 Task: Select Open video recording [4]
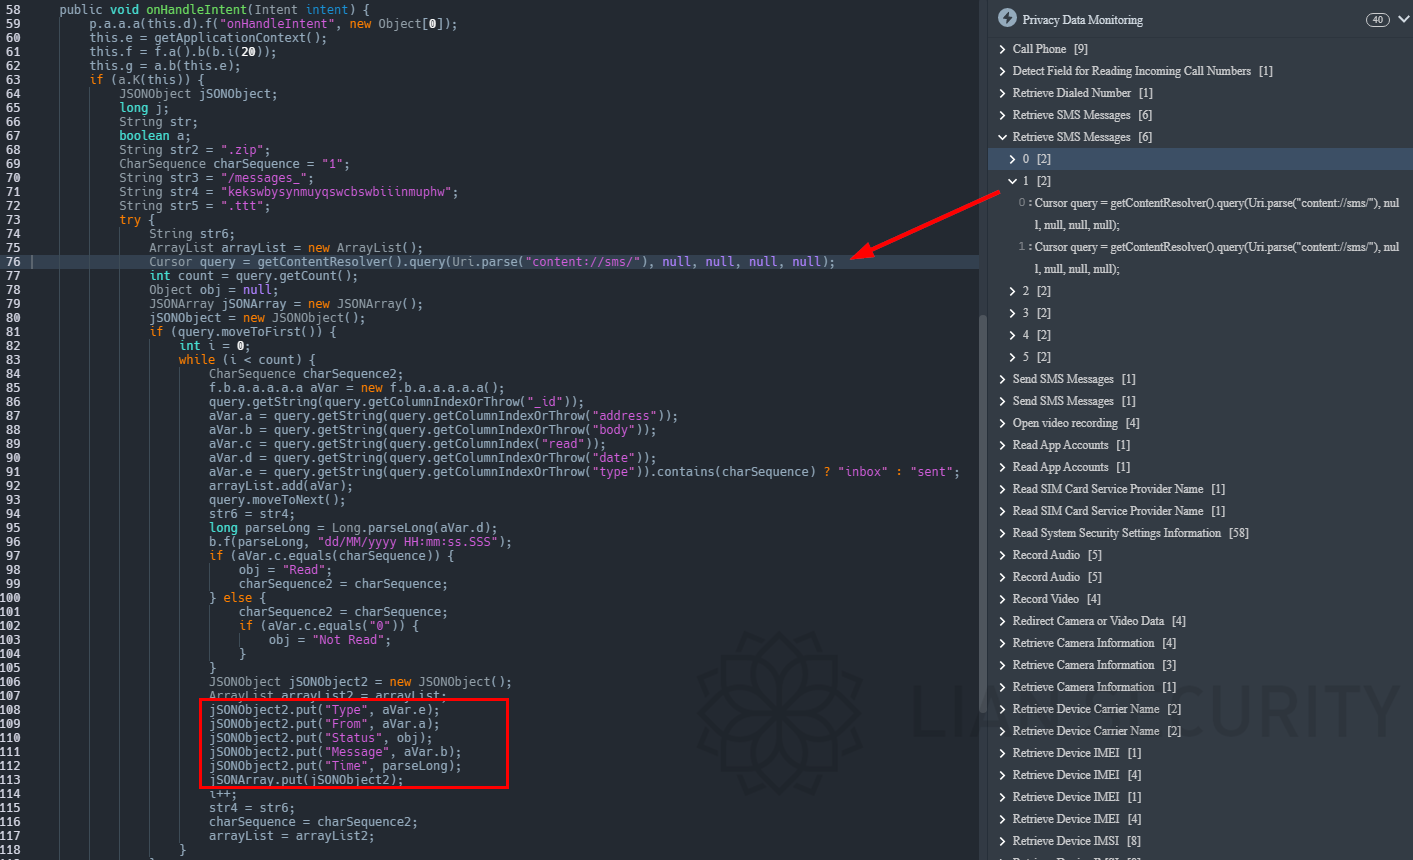(x=1076, y=423)
